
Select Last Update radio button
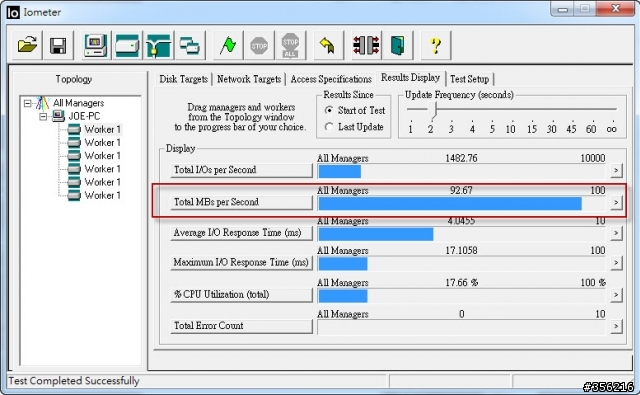coord(329,127)
